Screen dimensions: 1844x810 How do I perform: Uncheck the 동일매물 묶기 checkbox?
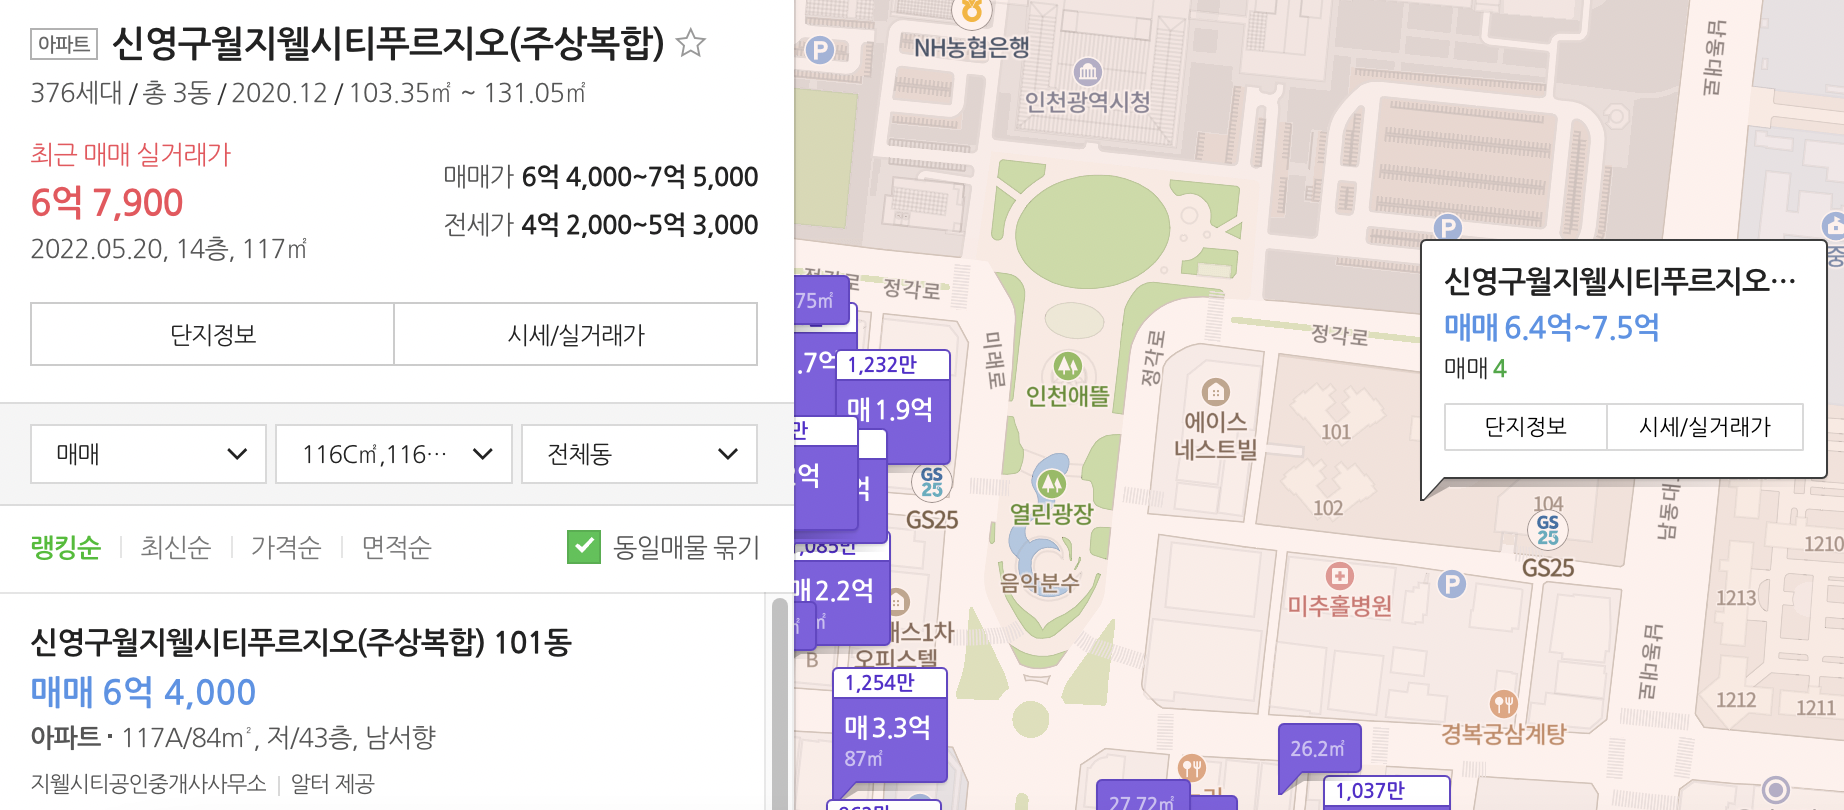pyautogui.click(x=584, y=547)
